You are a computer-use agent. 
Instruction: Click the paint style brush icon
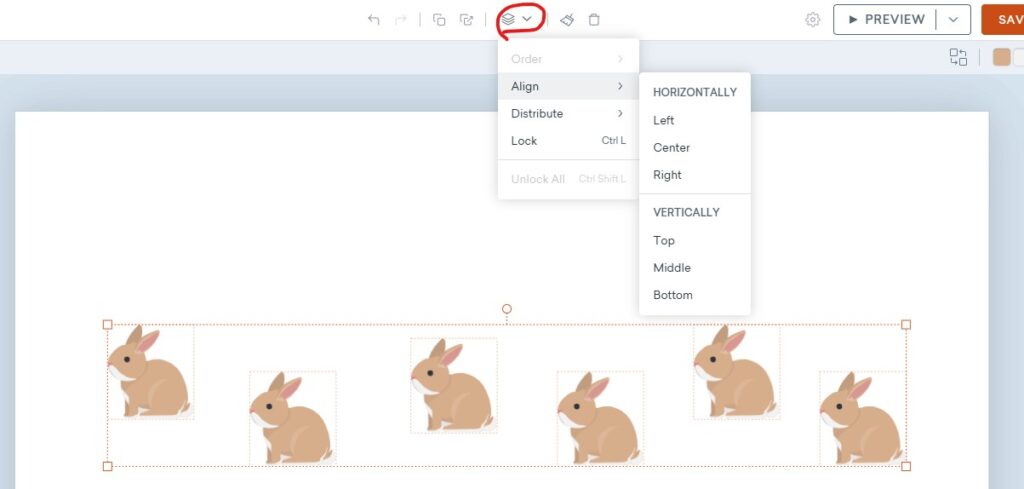click(567, 20)
